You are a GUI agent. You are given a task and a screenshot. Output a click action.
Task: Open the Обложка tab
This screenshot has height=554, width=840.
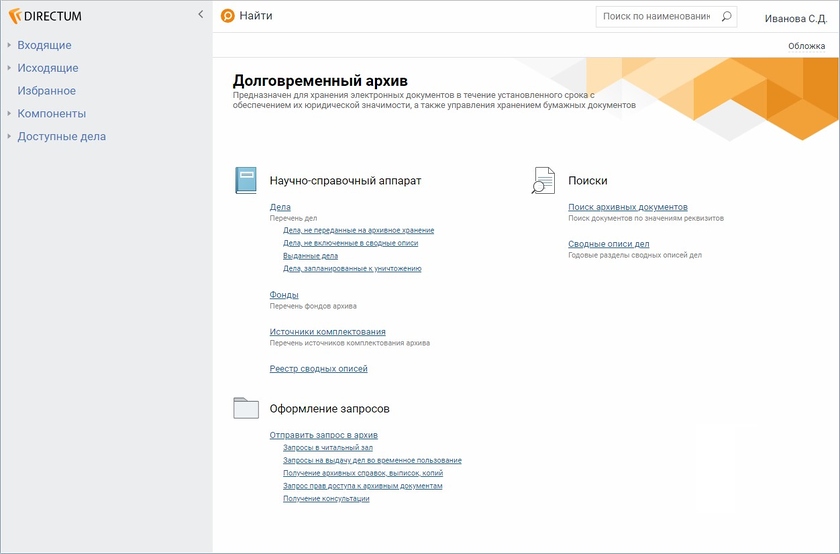pos(806,46)
